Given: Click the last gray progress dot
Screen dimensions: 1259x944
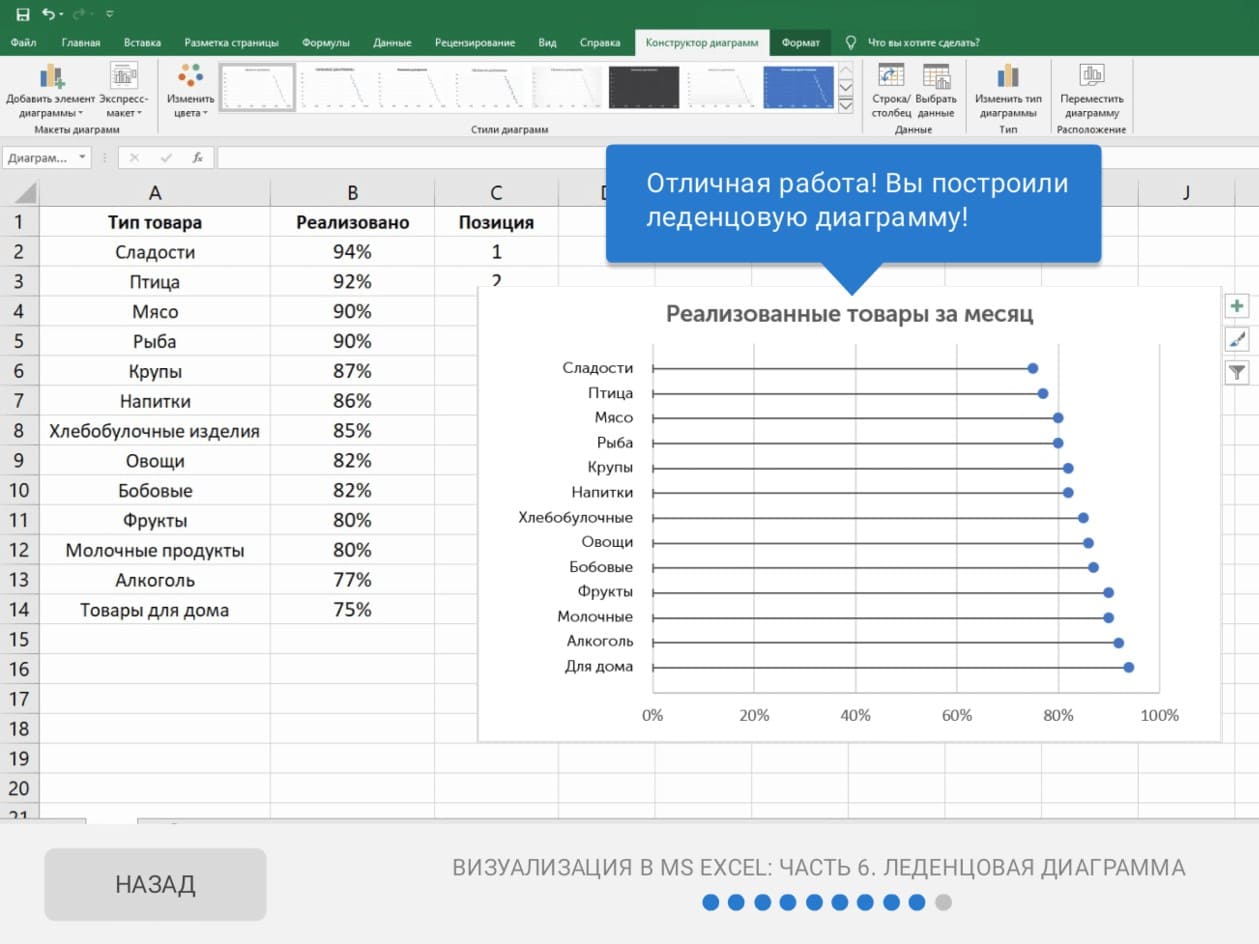Looking at the screenshot, I should click(x=943, y=903).
